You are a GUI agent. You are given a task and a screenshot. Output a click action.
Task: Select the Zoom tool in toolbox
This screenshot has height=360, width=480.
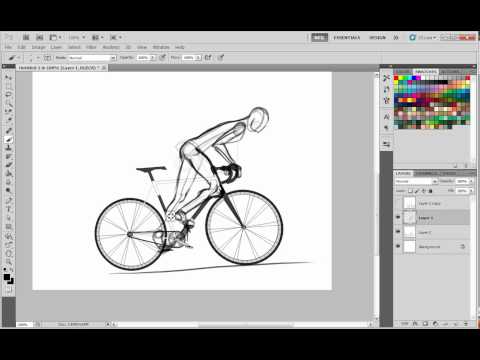tap(8, 263)
